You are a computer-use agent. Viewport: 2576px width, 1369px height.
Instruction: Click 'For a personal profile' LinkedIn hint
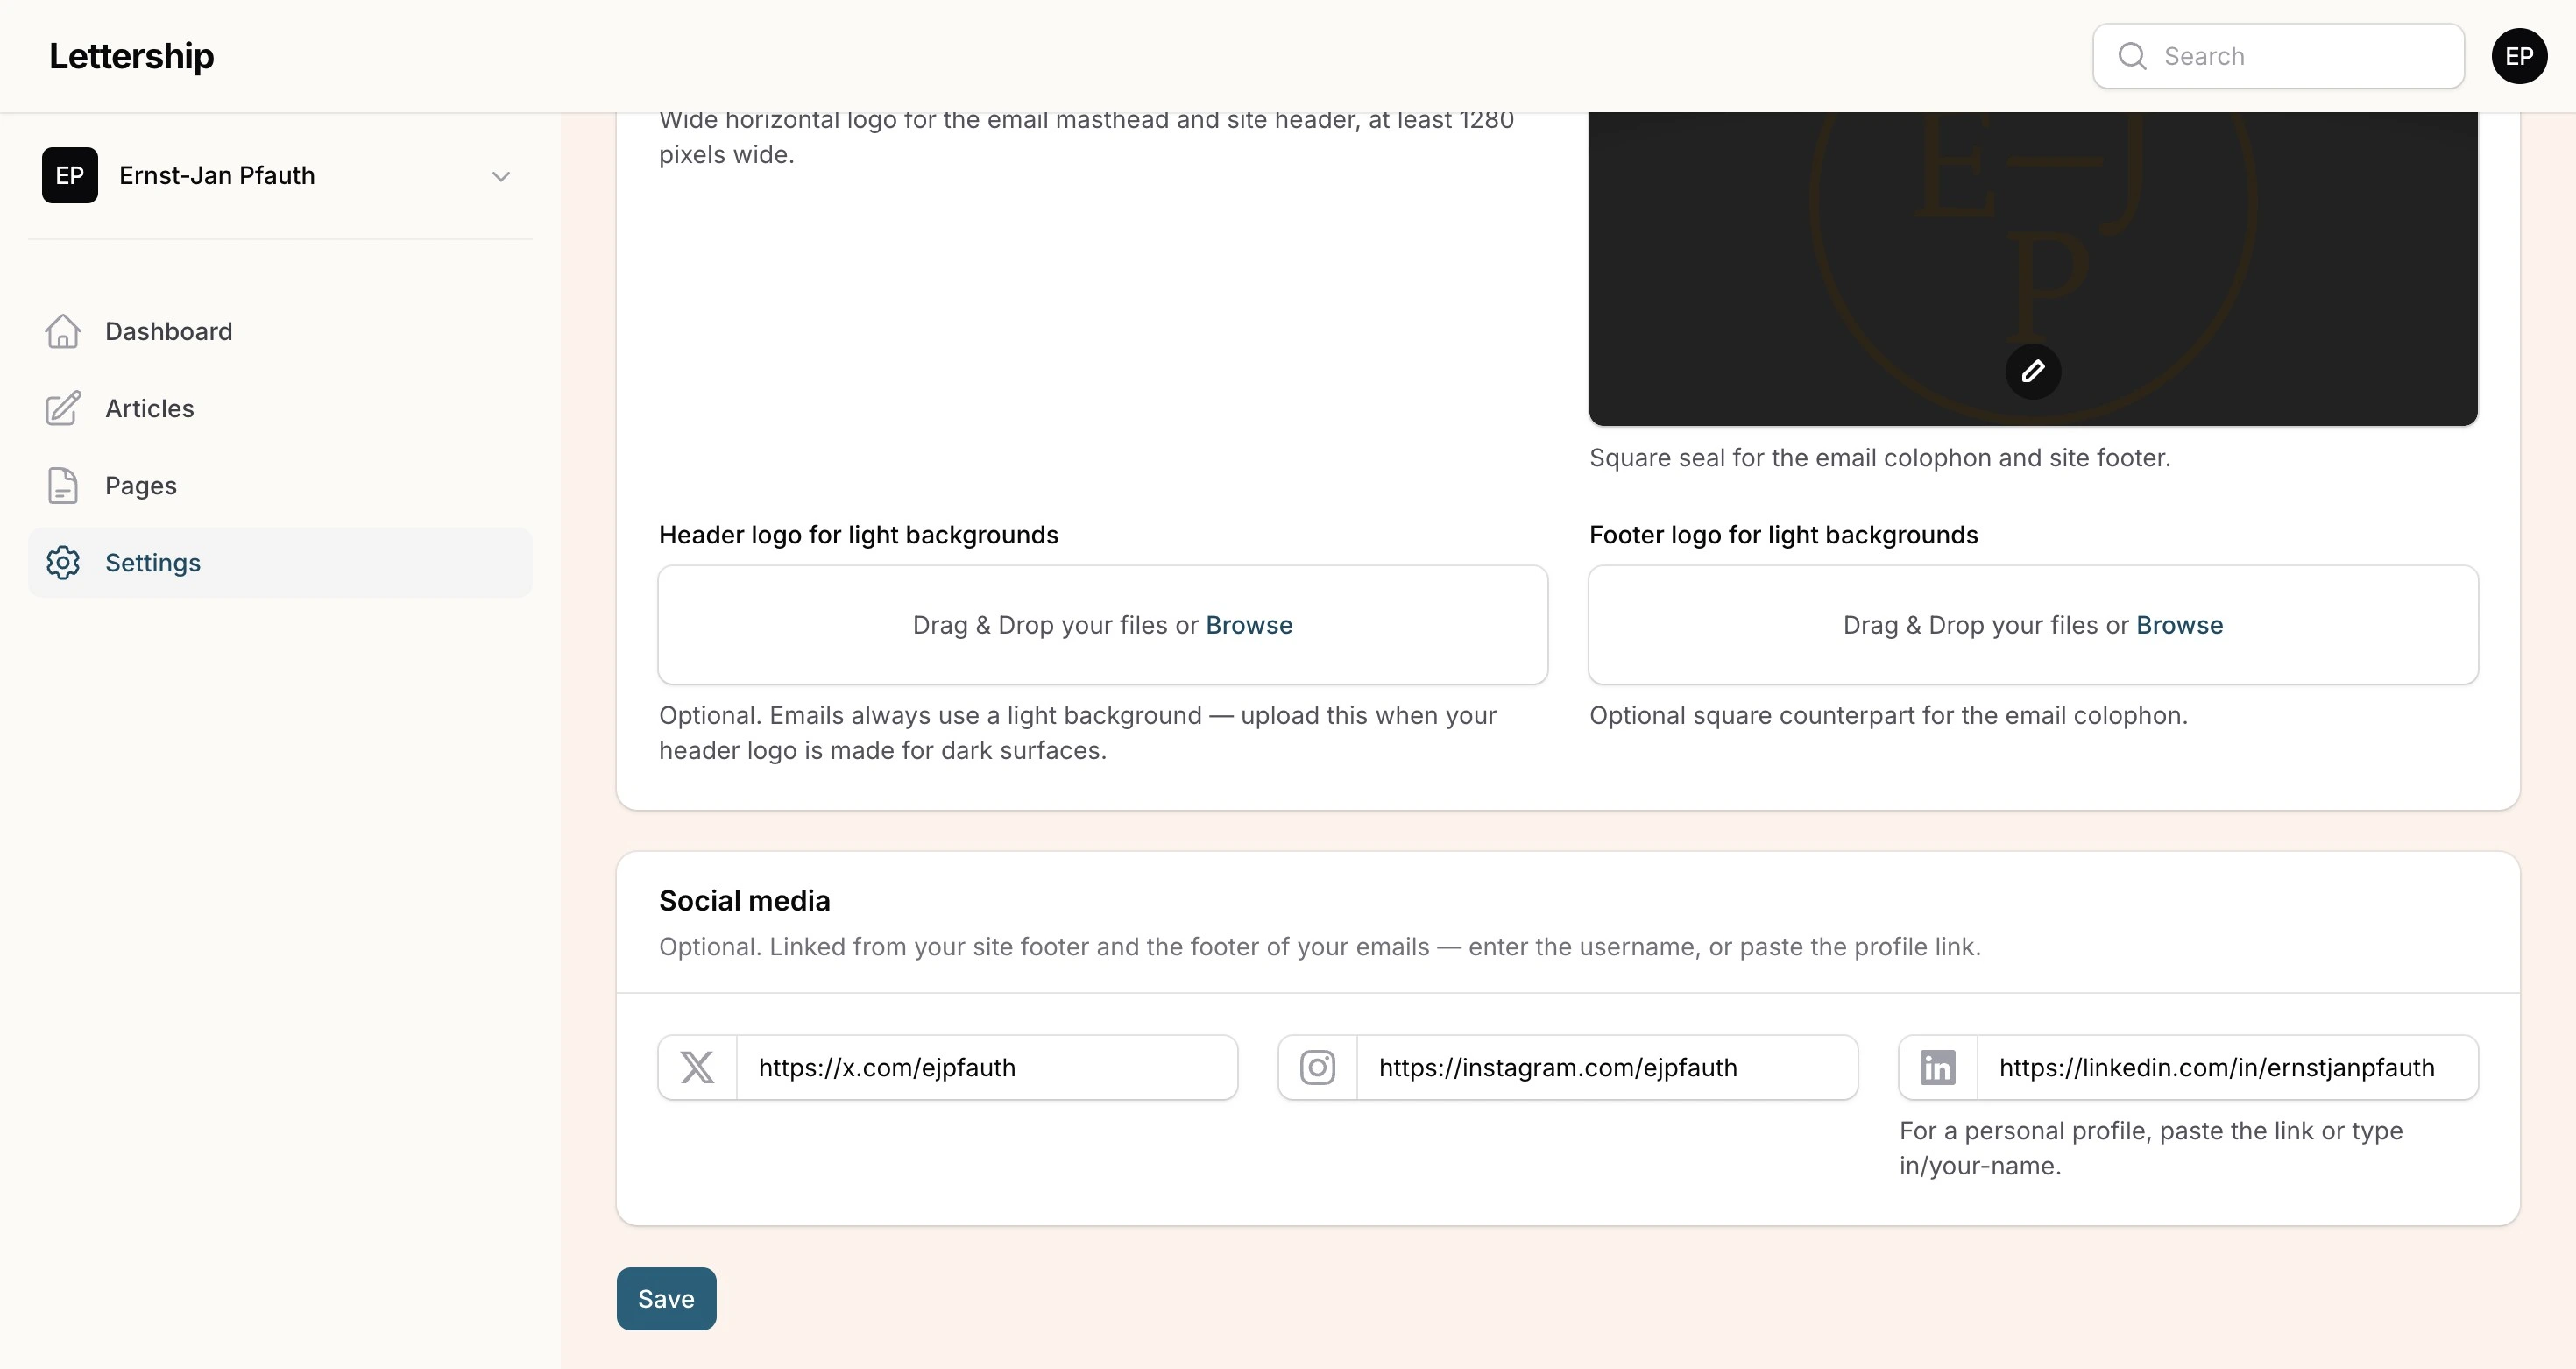[2151, 1148]
